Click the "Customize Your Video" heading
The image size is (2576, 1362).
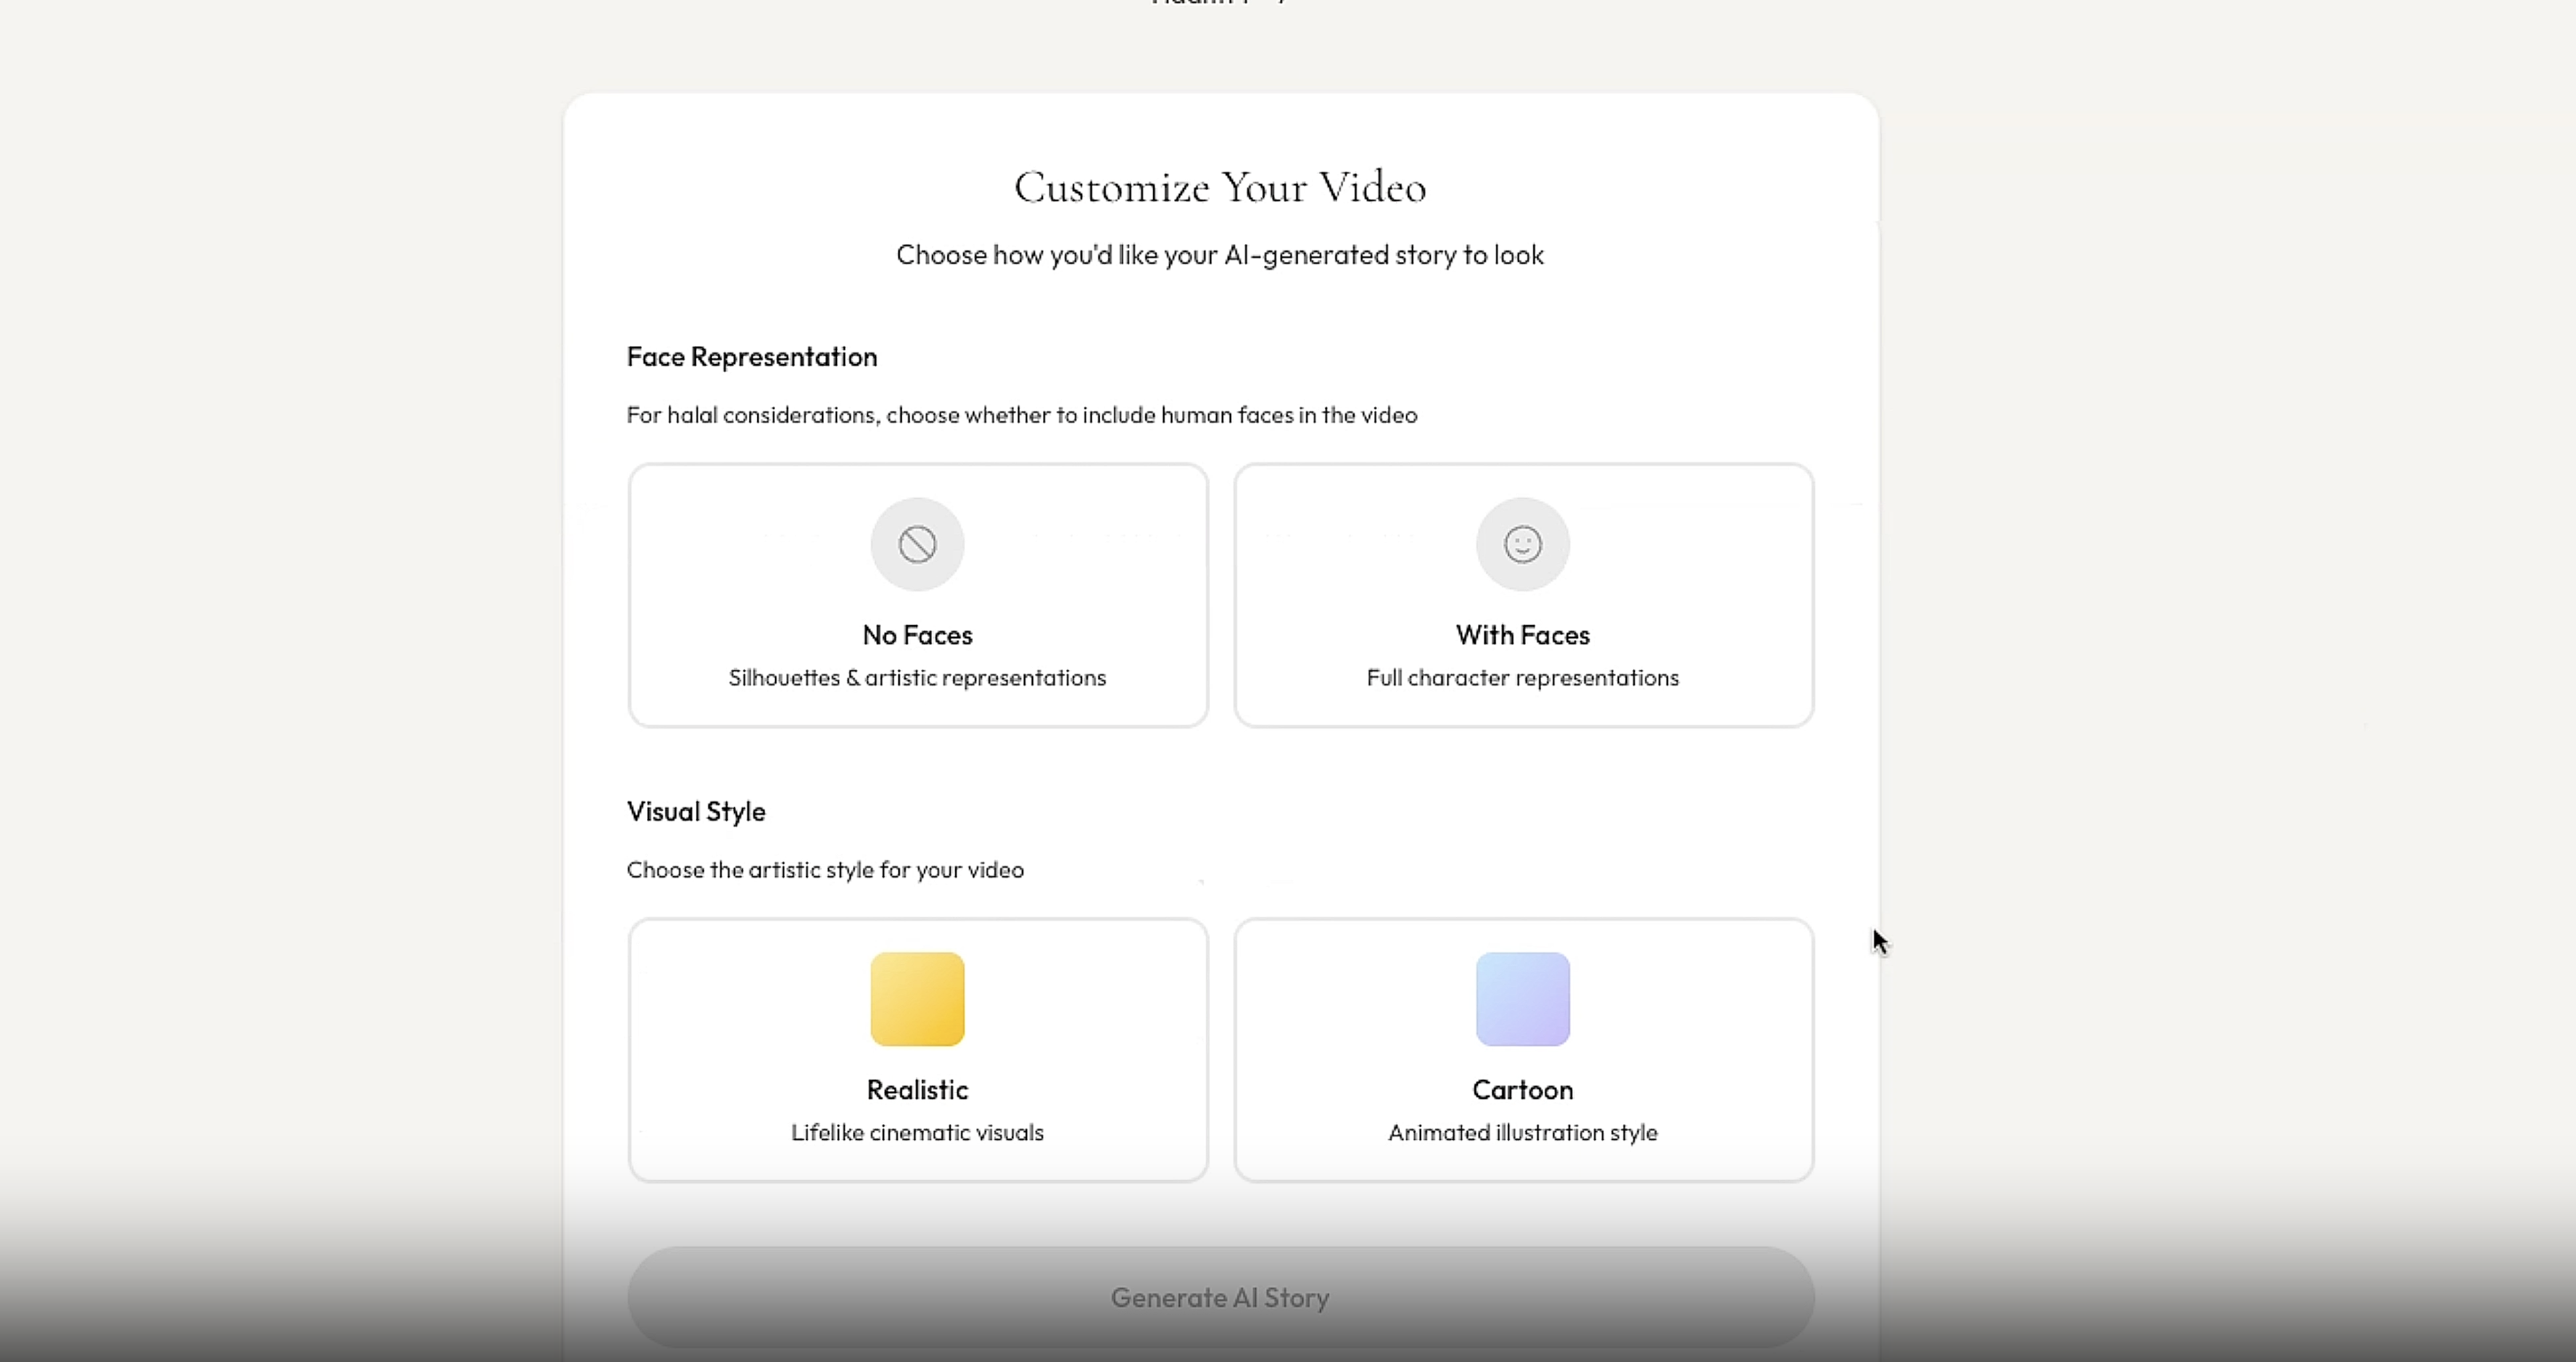[x=1220, y=188]
